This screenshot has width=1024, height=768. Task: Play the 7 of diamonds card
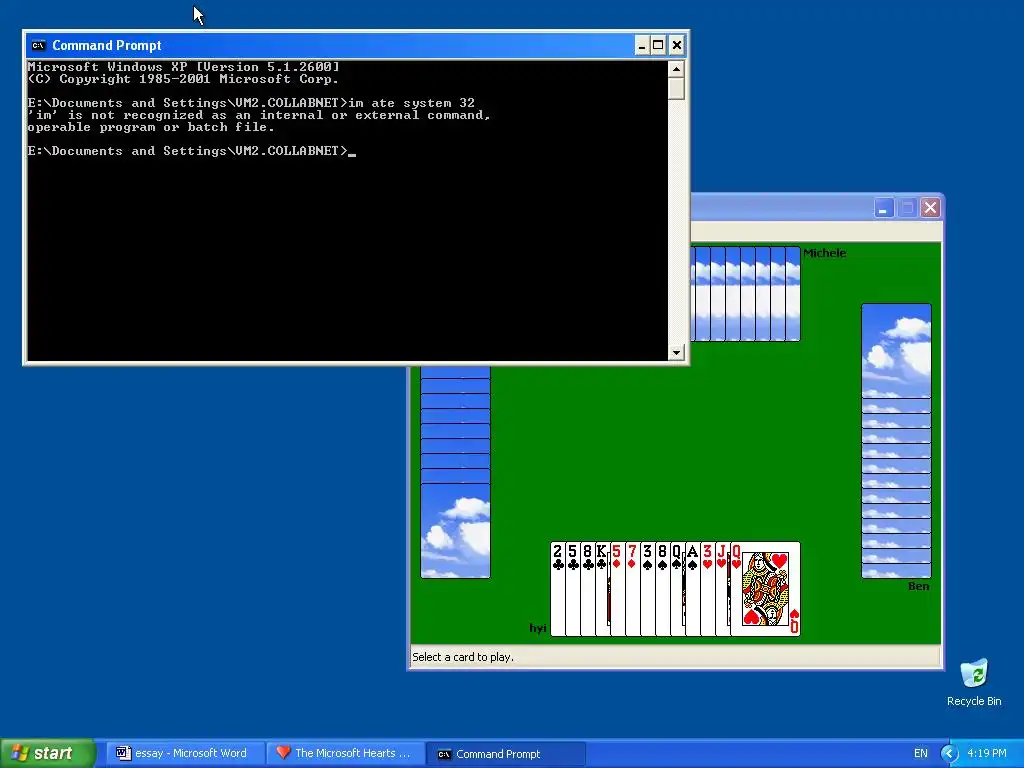[x=632, y=588]
